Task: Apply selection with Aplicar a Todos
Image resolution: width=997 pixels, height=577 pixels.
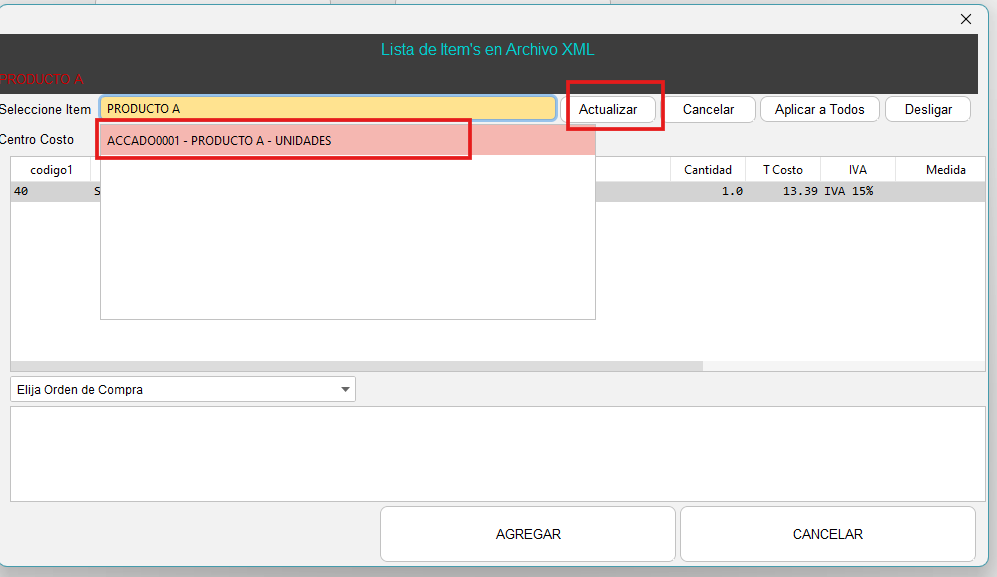Action: pyautogui.click(x=819, y=109)
